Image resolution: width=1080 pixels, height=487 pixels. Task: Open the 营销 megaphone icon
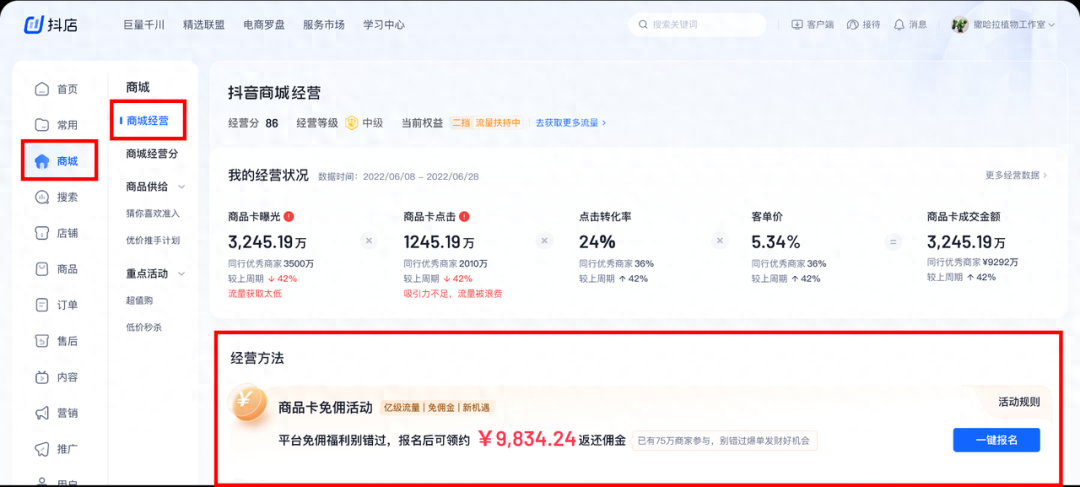point(43,413)
